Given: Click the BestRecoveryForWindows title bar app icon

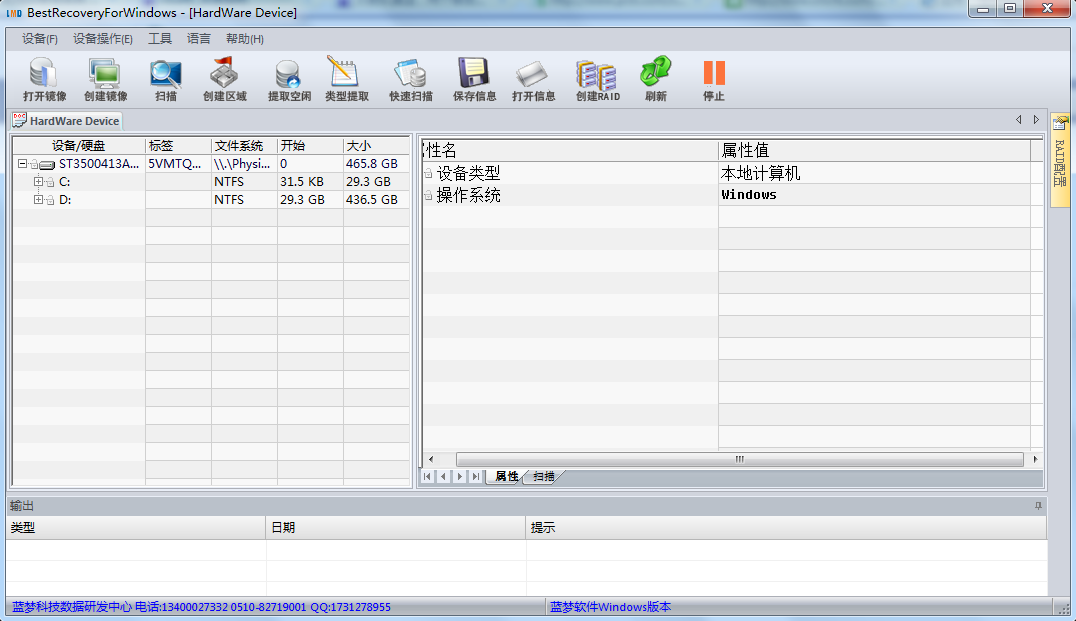Looking at the screenshot, I should tap(14, 13).
